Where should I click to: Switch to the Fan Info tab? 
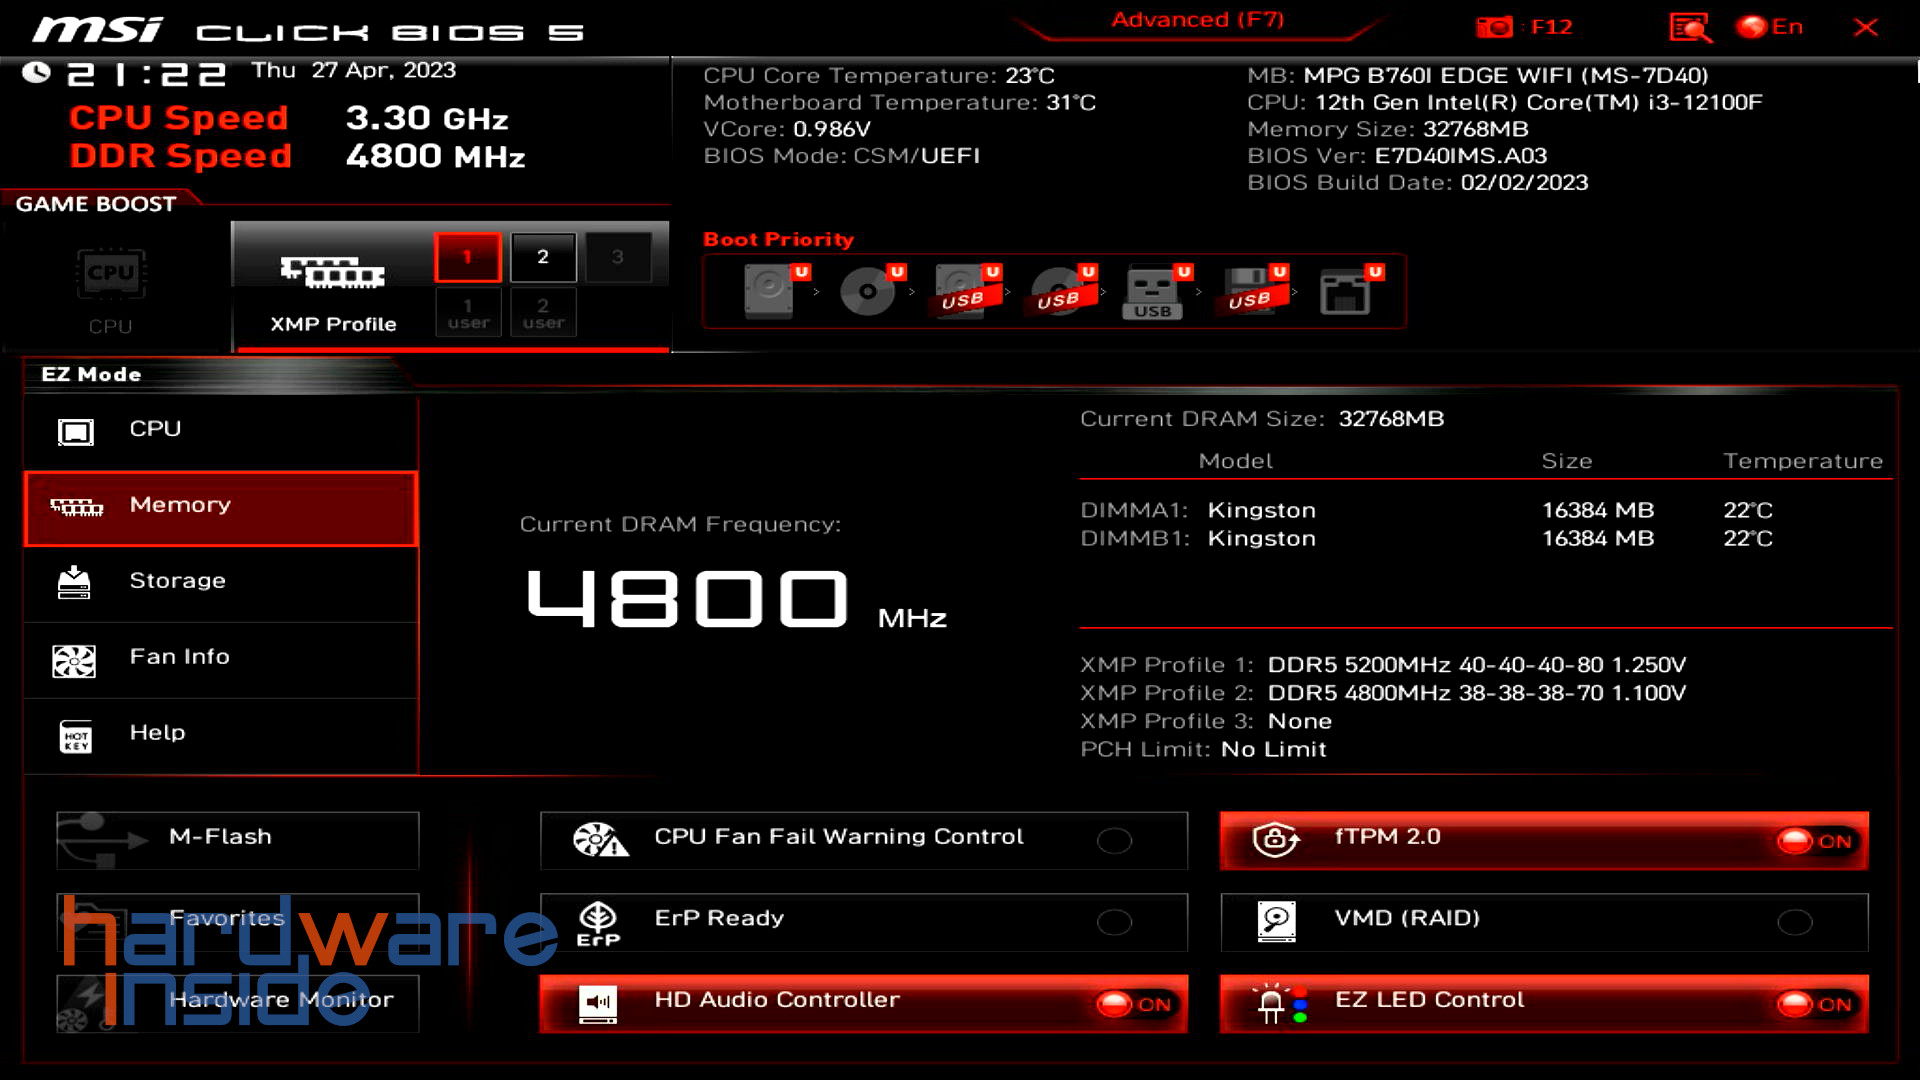(220, 657)
